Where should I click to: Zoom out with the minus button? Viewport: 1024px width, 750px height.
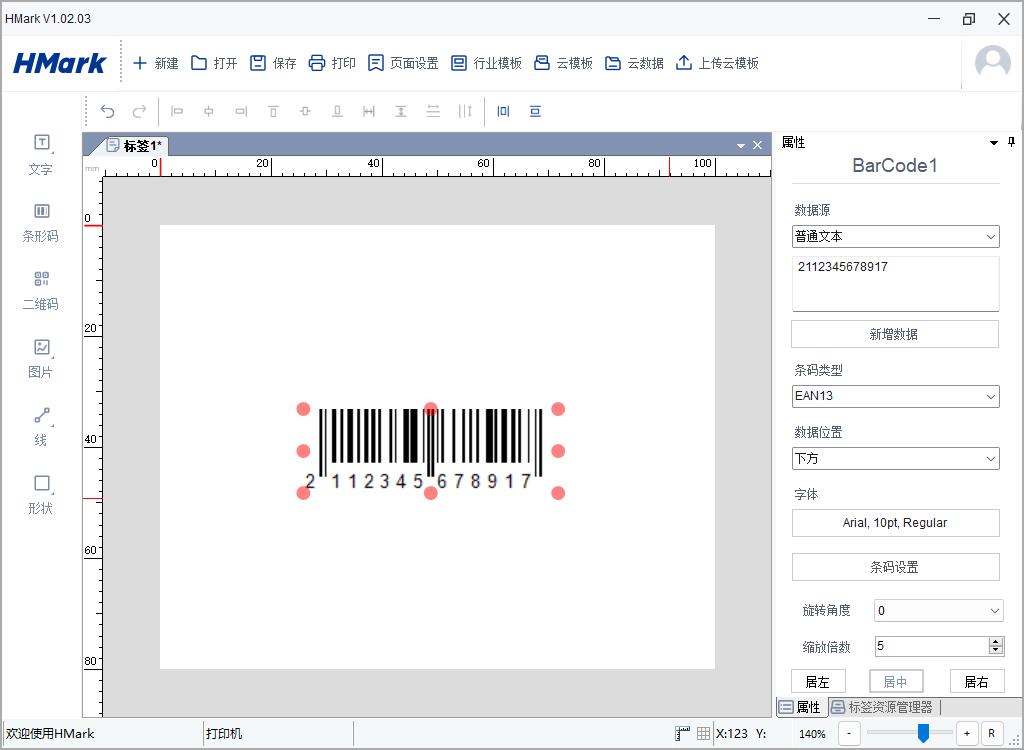pyautogui.click(x=849, y=734)
